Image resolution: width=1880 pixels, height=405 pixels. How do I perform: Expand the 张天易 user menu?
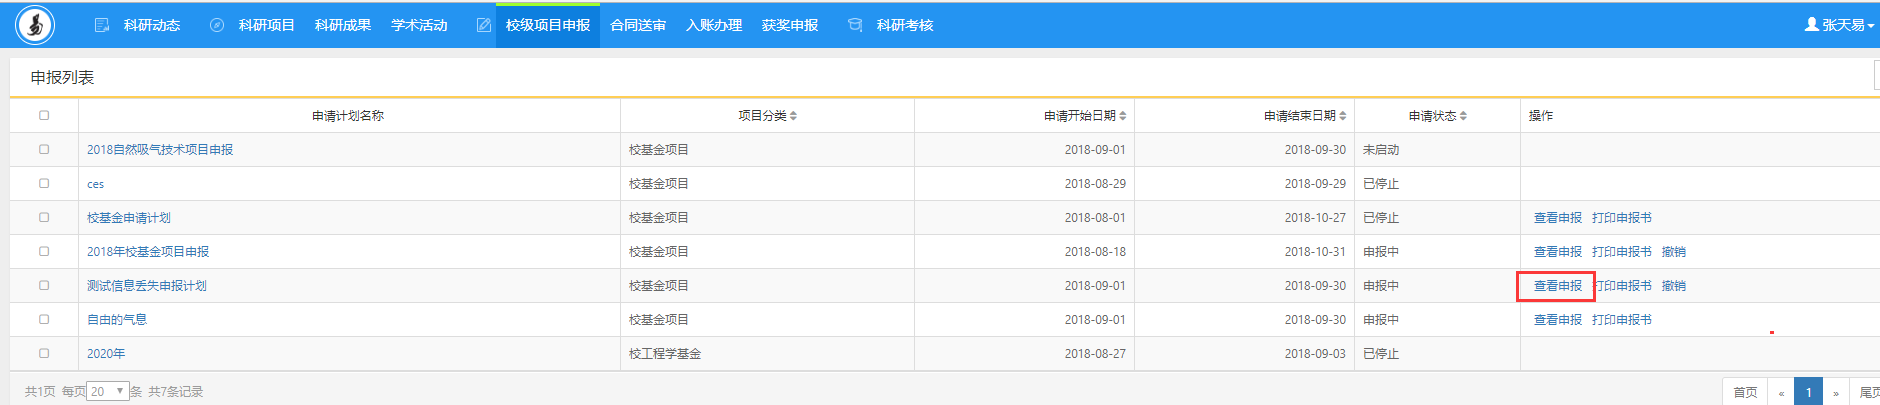pos(1843,25)
